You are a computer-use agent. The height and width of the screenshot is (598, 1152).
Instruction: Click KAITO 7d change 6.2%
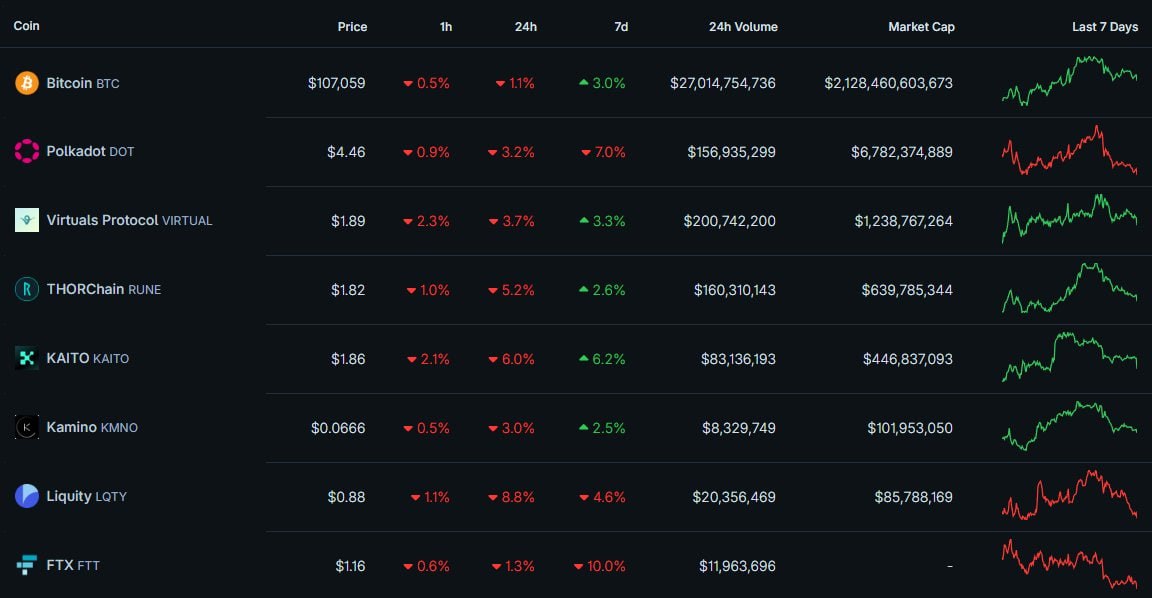pyautogui.click(x=602, y=359)
